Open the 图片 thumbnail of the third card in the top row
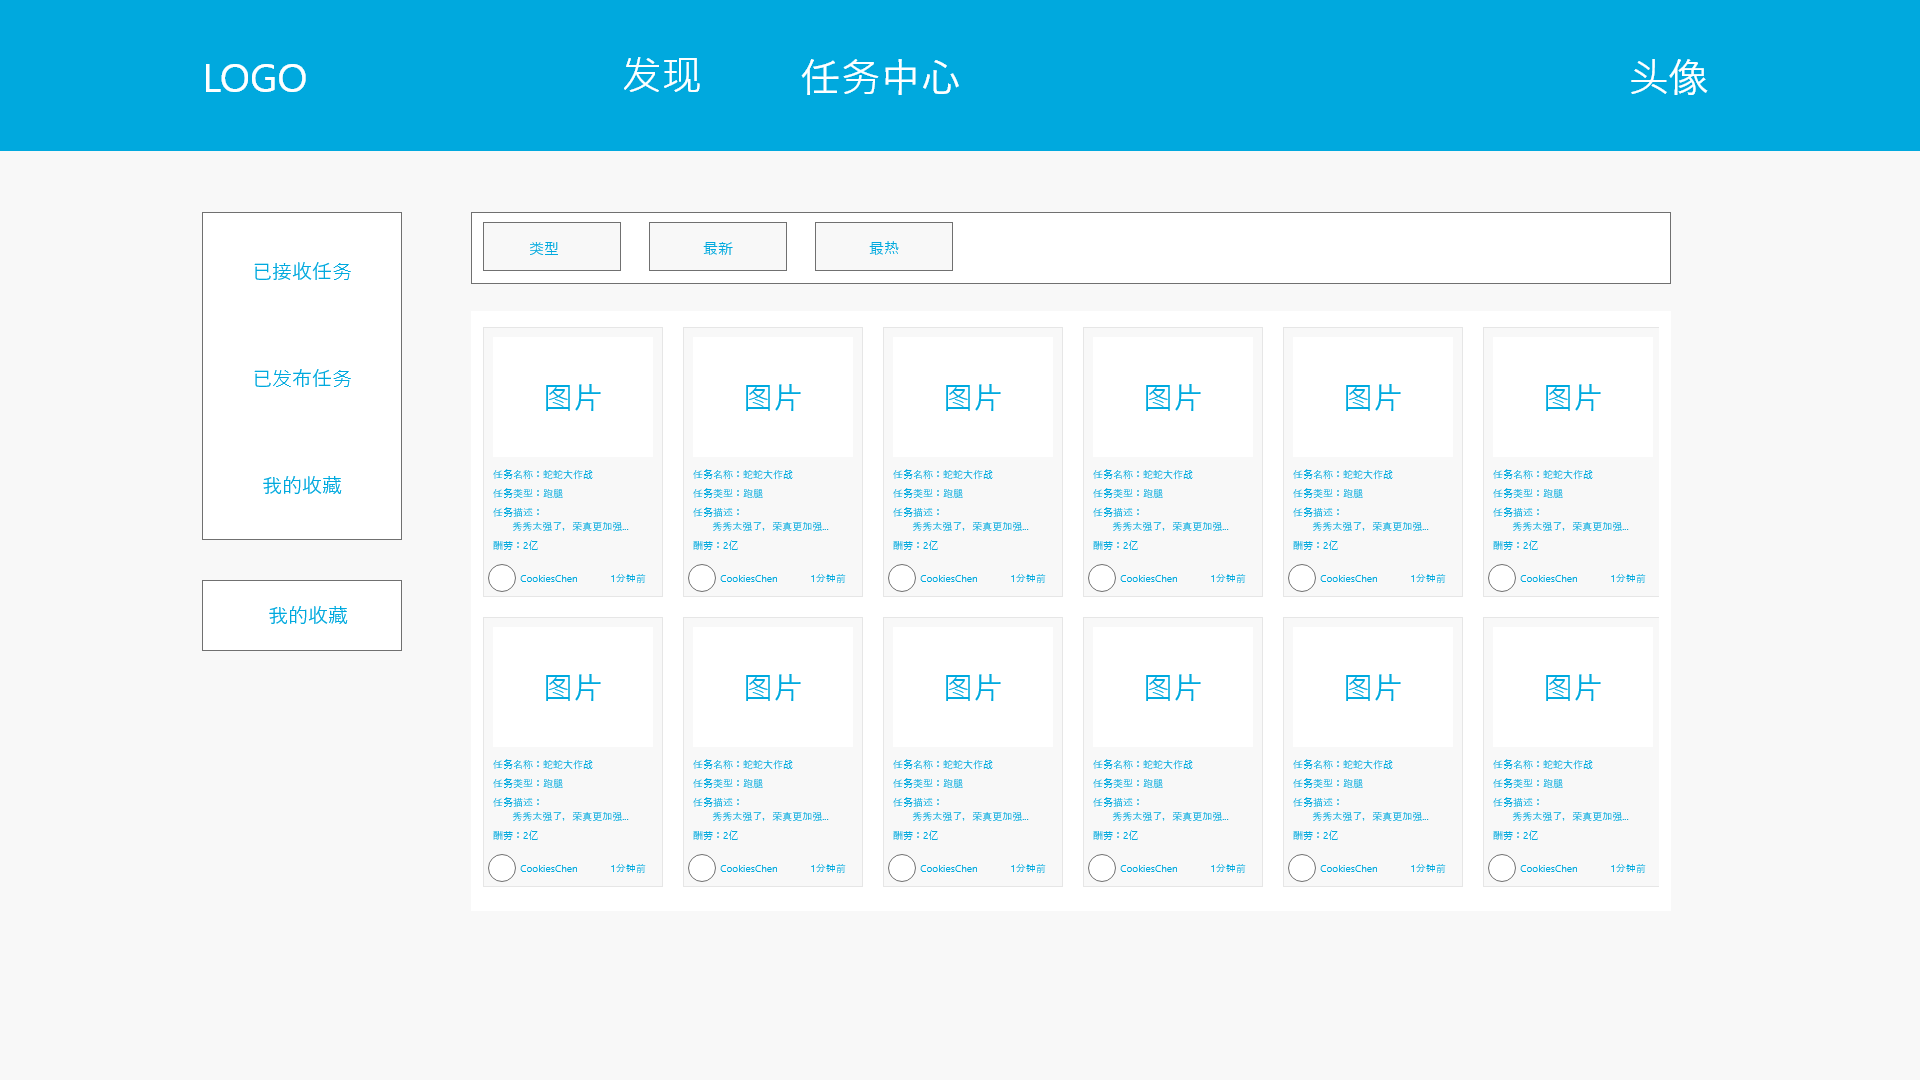This screenshot has width=1920, height=1080. coord(973,397)
